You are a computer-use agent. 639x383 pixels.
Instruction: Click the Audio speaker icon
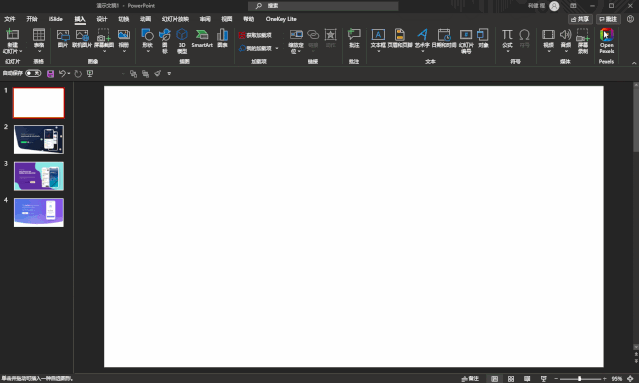(x=566, y=35)
